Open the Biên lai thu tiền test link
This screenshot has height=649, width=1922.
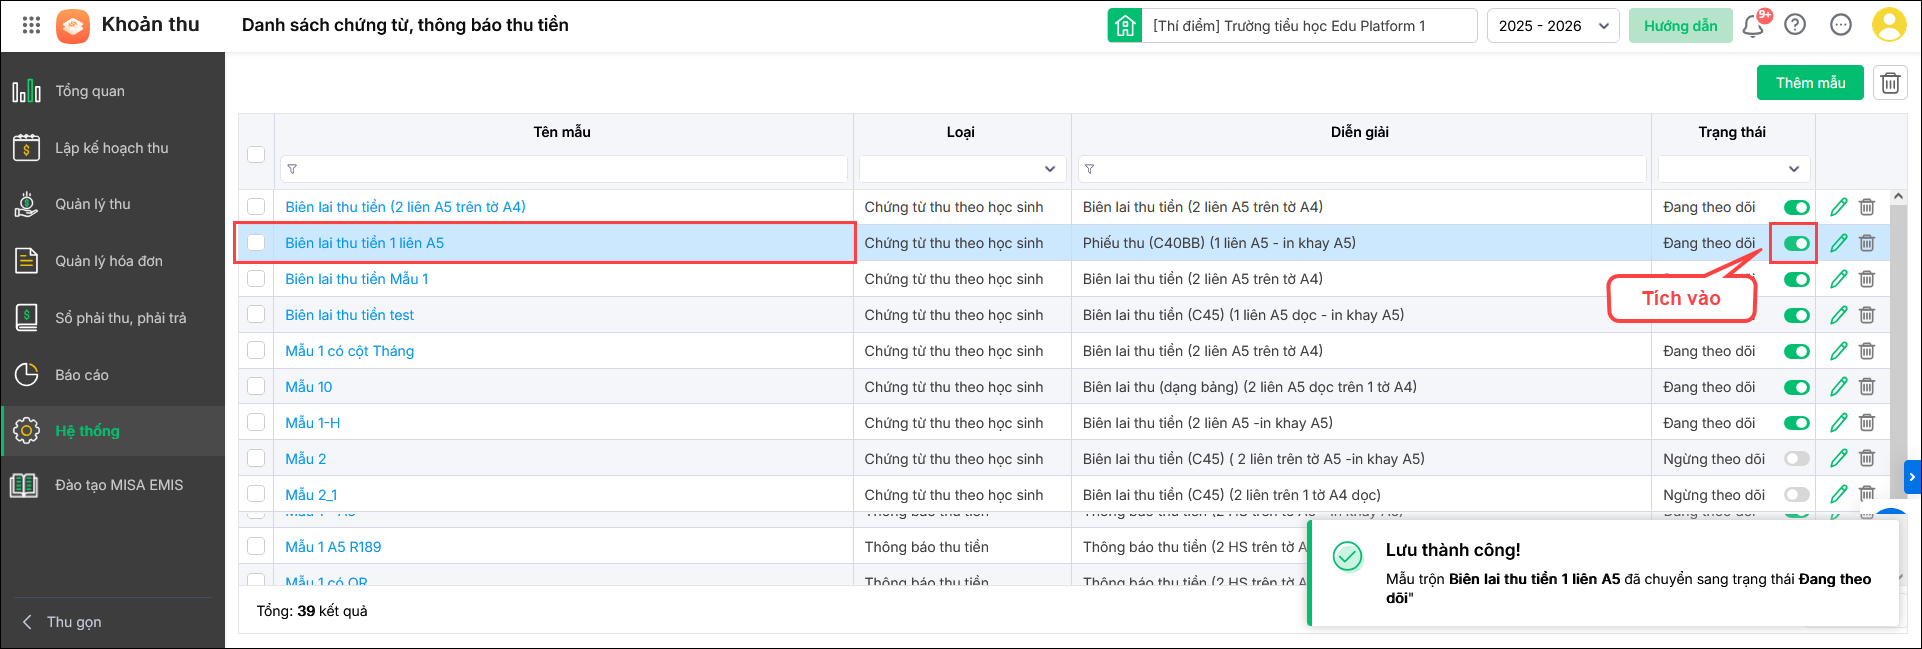349,315
